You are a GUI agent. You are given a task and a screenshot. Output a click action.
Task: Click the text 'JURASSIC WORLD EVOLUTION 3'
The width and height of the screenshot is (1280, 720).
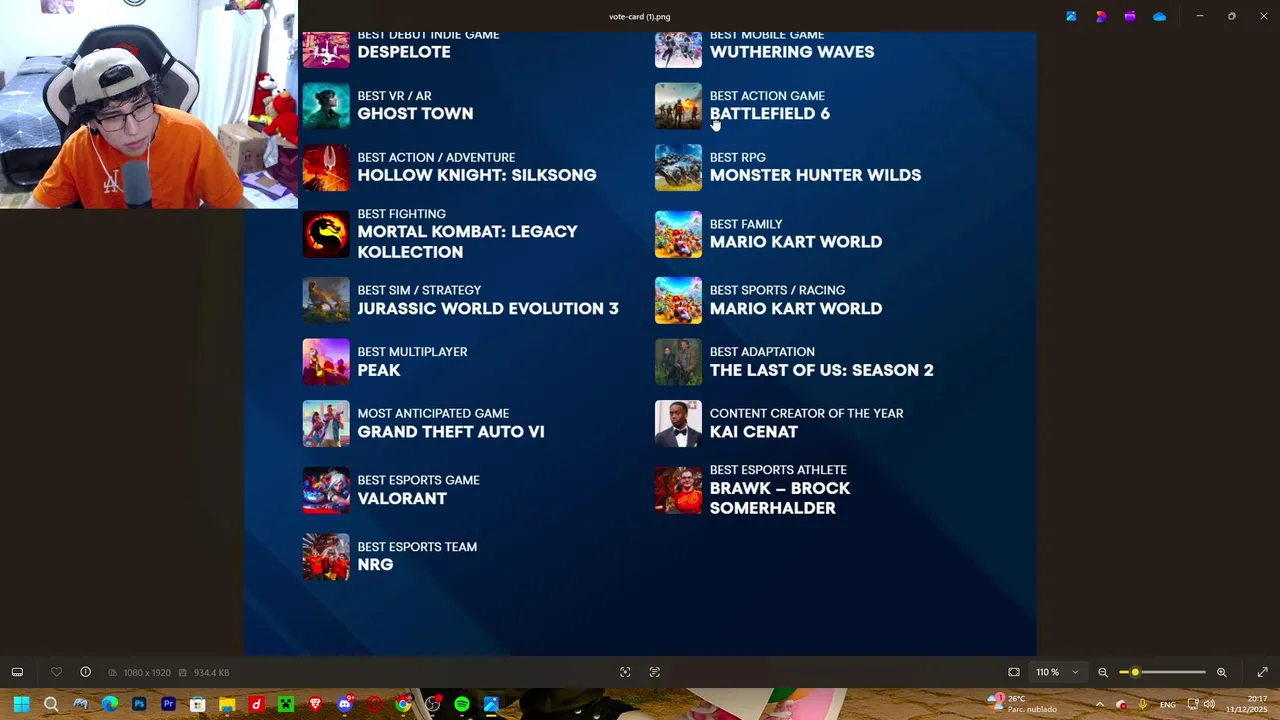click(488, 308)
